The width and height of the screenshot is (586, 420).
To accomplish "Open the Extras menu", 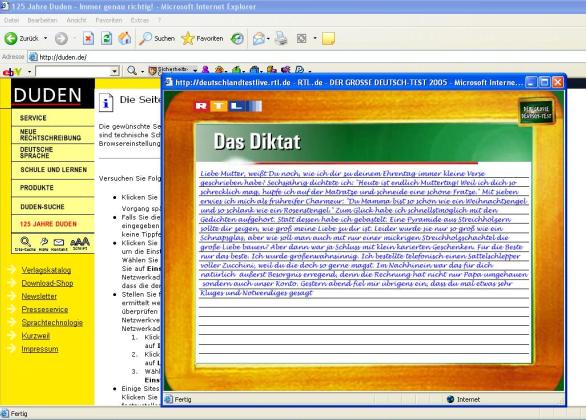I will (x=140, y=20).
